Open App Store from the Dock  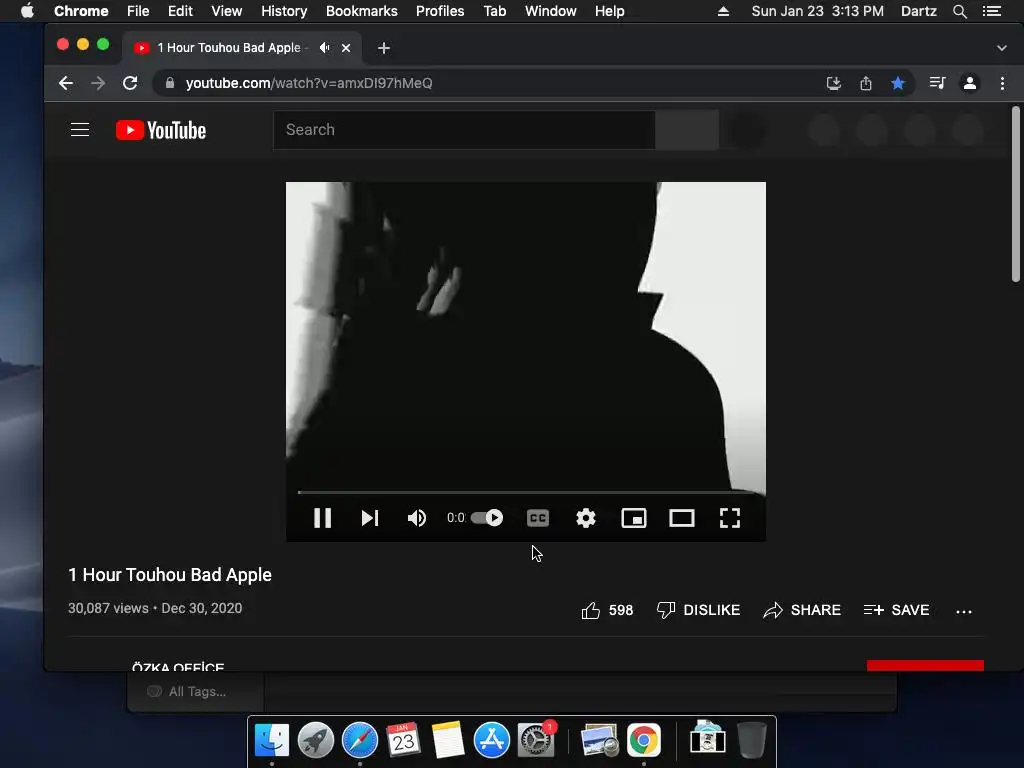point(492,741)
